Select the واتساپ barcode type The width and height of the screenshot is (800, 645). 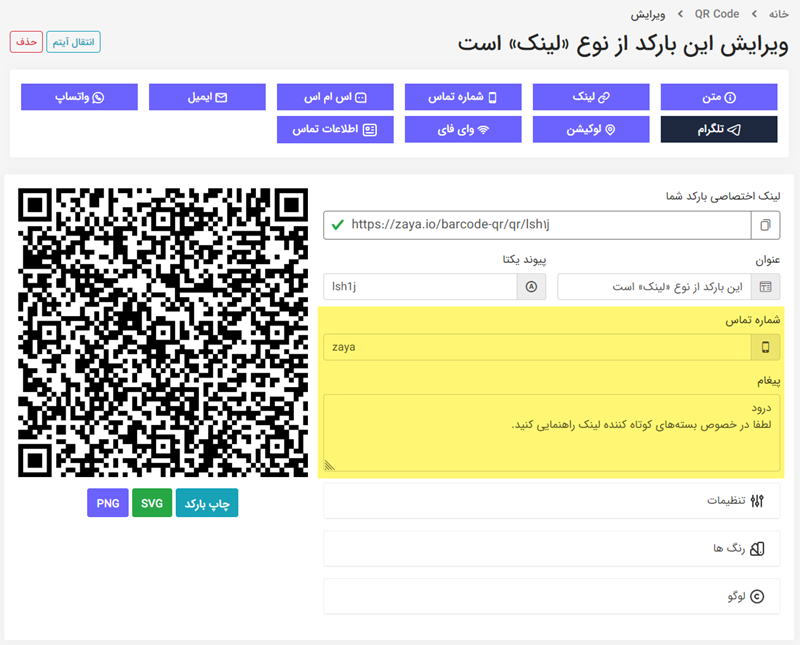tap(79, 97)
